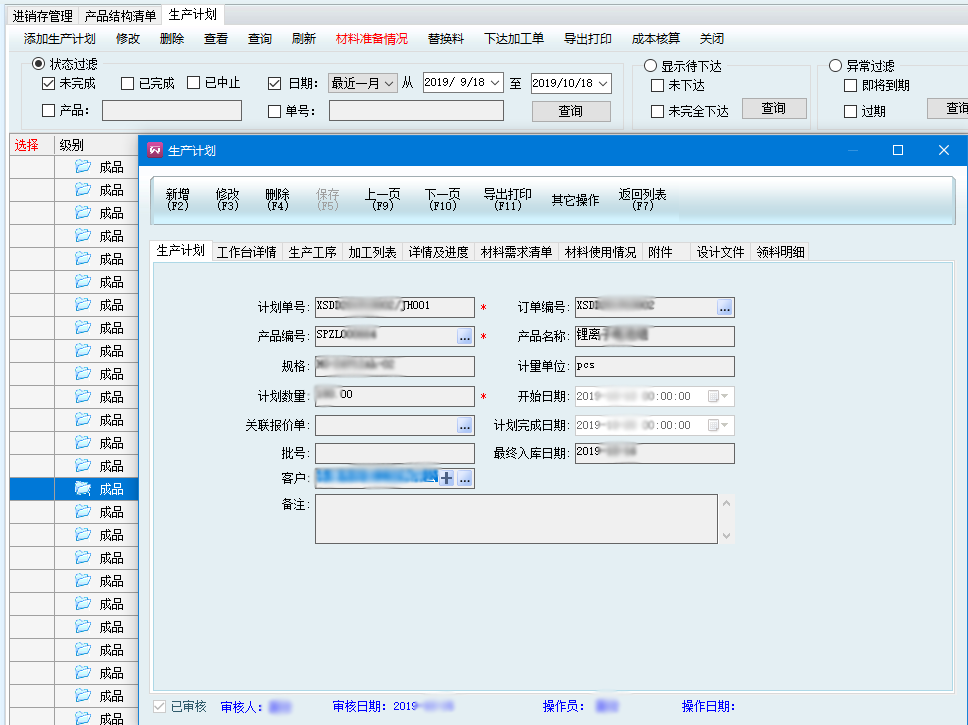
Task: Open the 关联报价单 lookup ellipsis button
Action: pos(465,425)
